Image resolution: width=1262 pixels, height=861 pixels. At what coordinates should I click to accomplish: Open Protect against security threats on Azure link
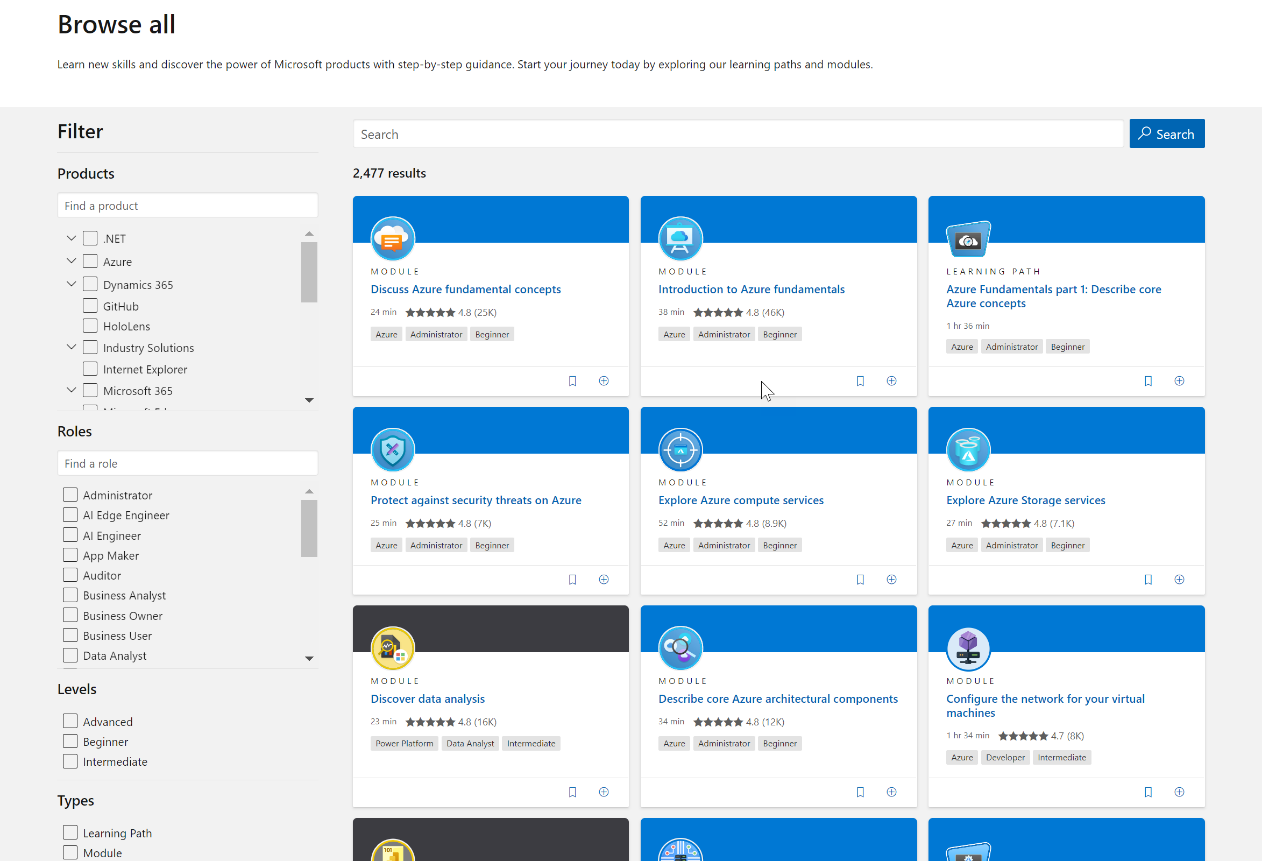(x=476, y=500)
